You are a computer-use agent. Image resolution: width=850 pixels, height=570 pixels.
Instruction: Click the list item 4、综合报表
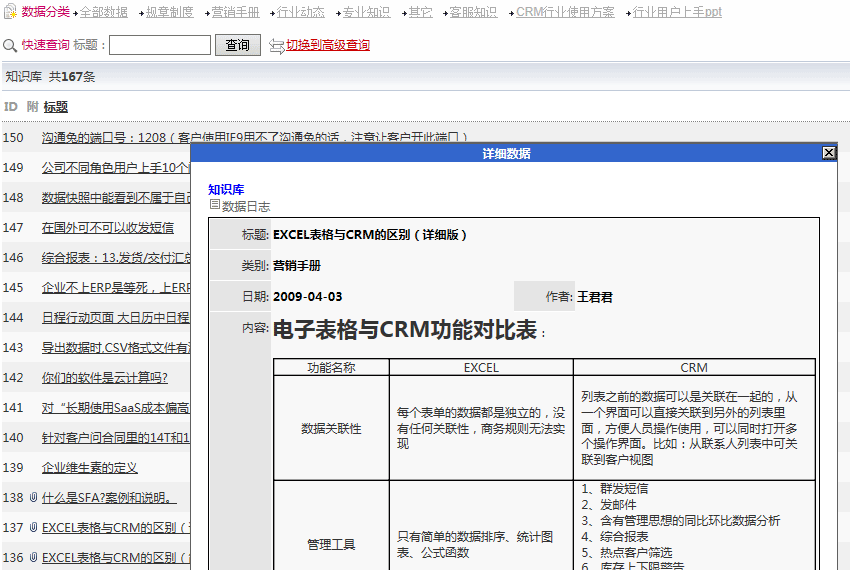(615, 536)
